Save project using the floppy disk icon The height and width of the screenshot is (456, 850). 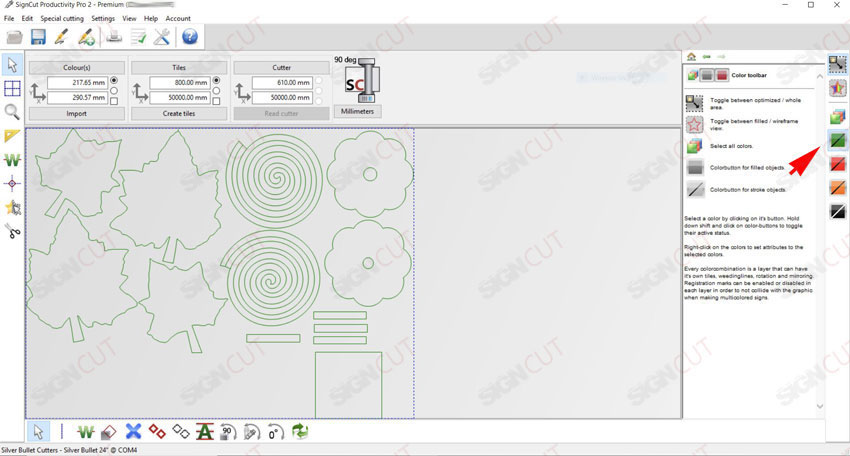pyautogui.click(x=38, y=37)
